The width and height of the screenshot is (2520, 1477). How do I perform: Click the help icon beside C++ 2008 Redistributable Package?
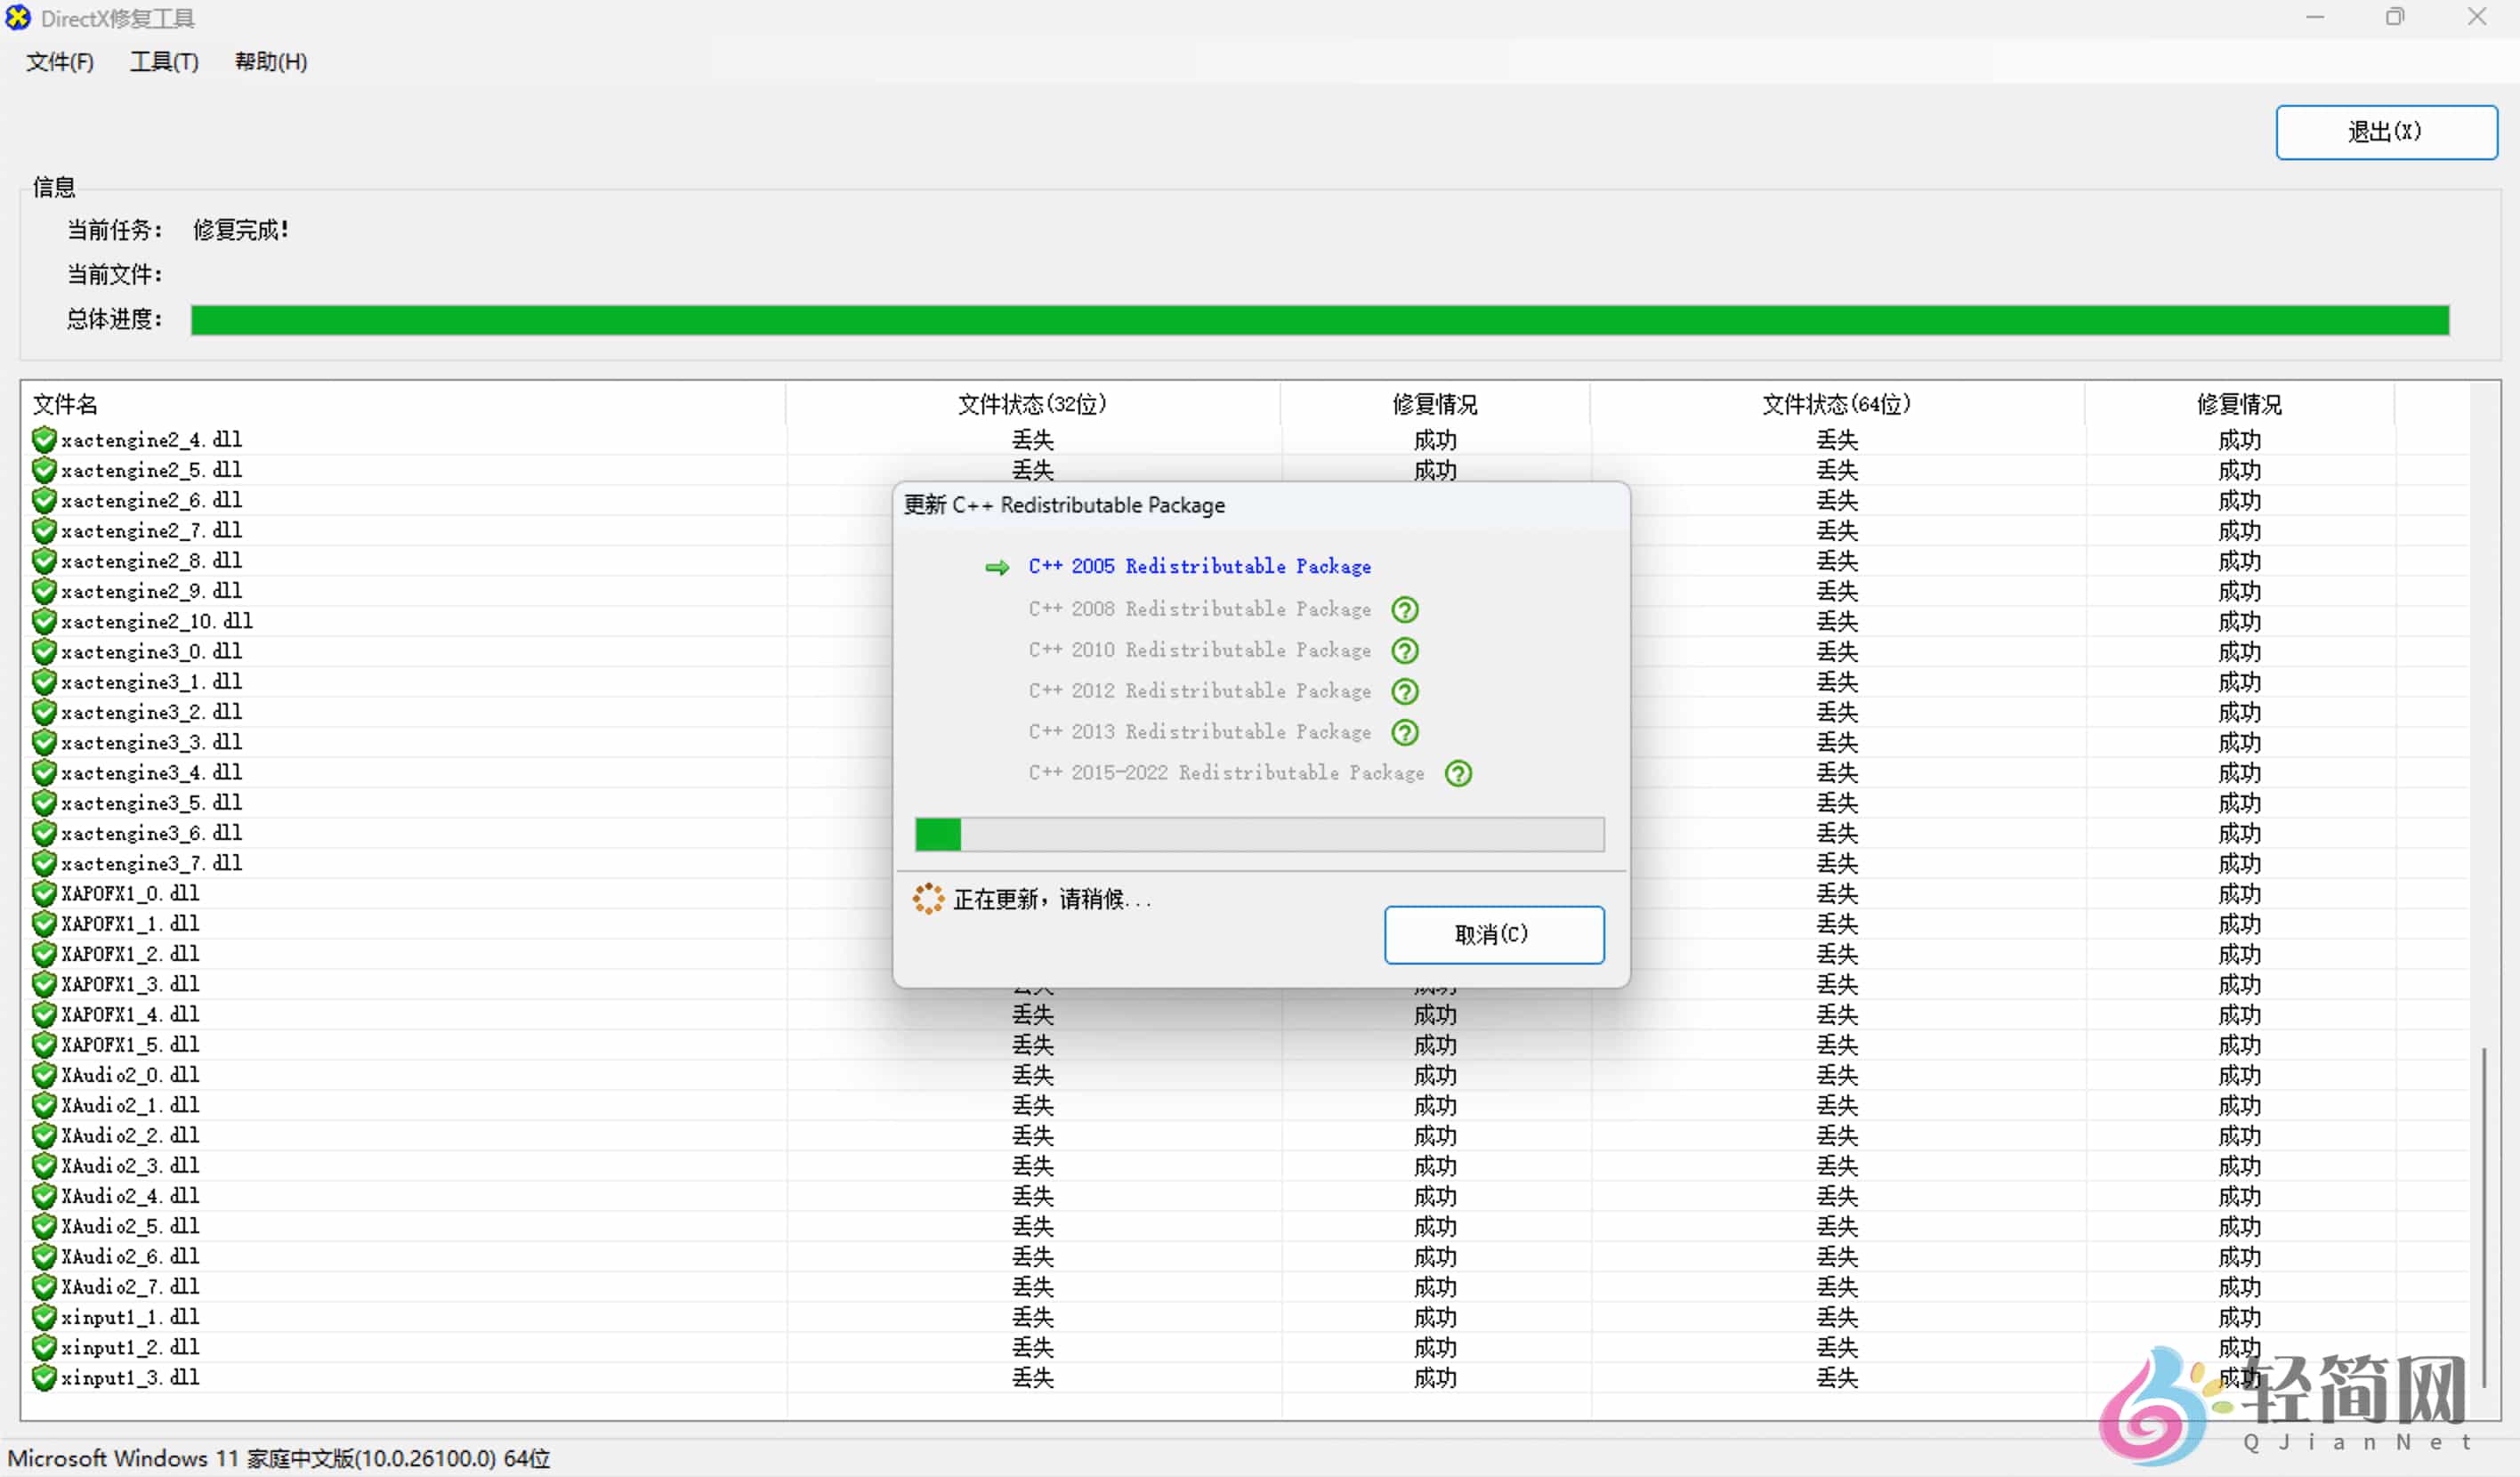(x=1405, y=609)
